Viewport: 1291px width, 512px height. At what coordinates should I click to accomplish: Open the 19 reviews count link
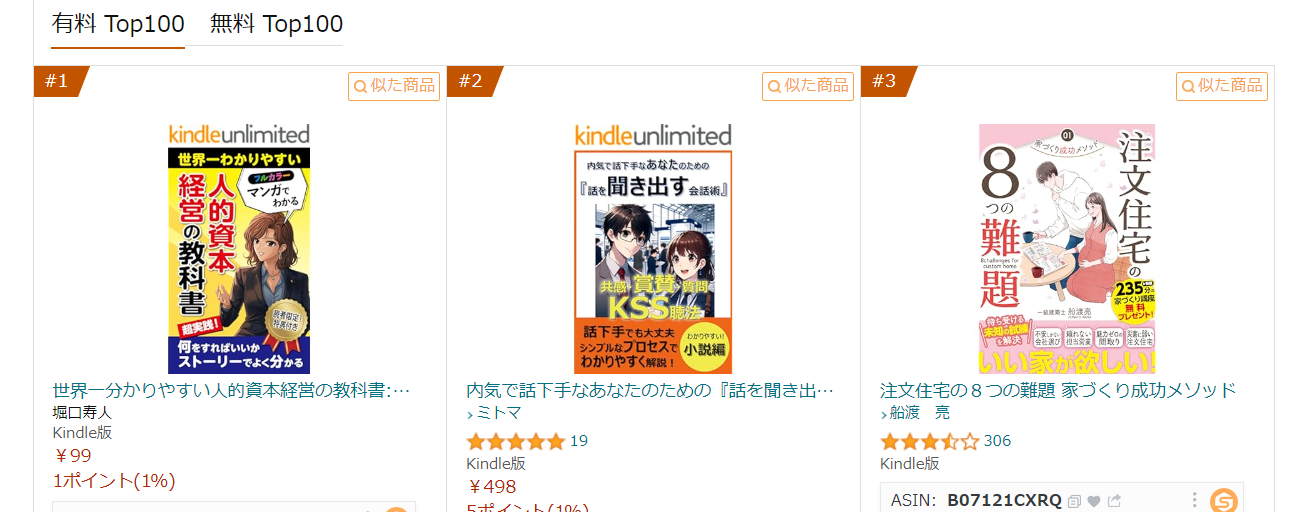point(579,440)
